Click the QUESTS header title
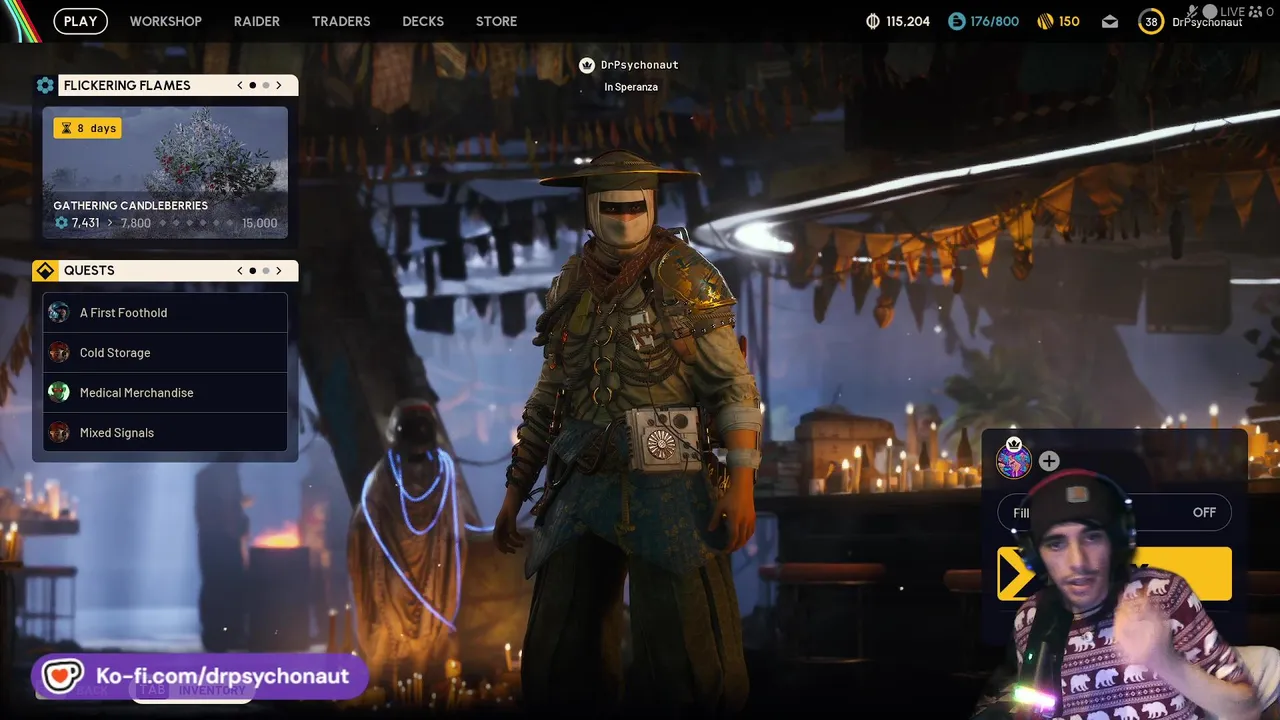Viewport: 1280px width, 720px height. [x=89, y=270]
